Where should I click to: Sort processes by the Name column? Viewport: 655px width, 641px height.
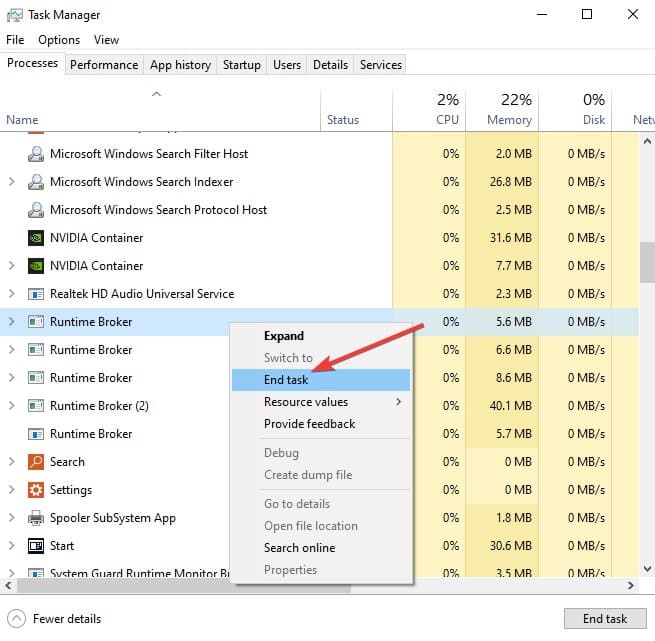pos(160,111)
